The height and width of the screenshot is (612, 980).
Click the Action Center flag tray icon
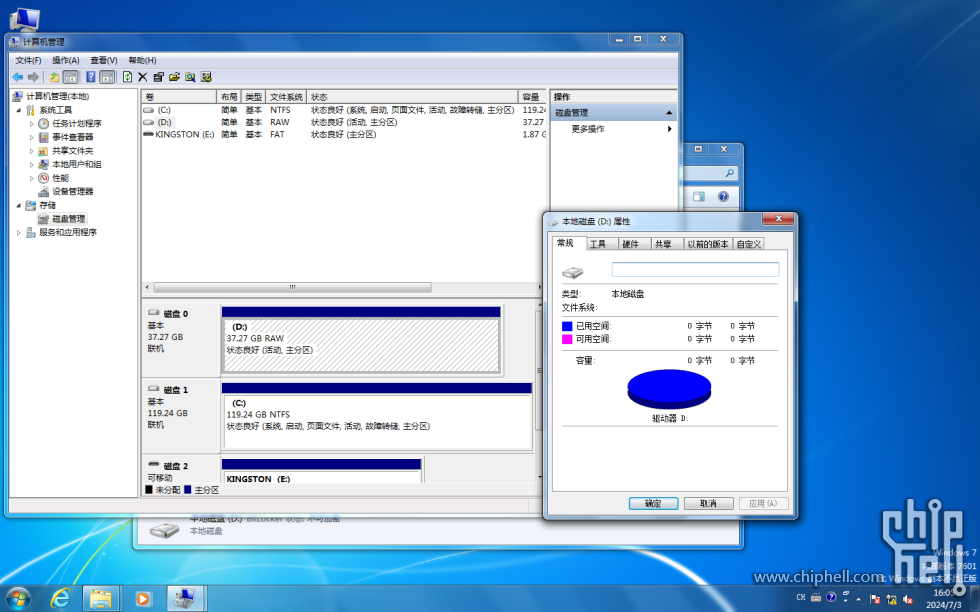pyautogui.click(x=875, y=599)
